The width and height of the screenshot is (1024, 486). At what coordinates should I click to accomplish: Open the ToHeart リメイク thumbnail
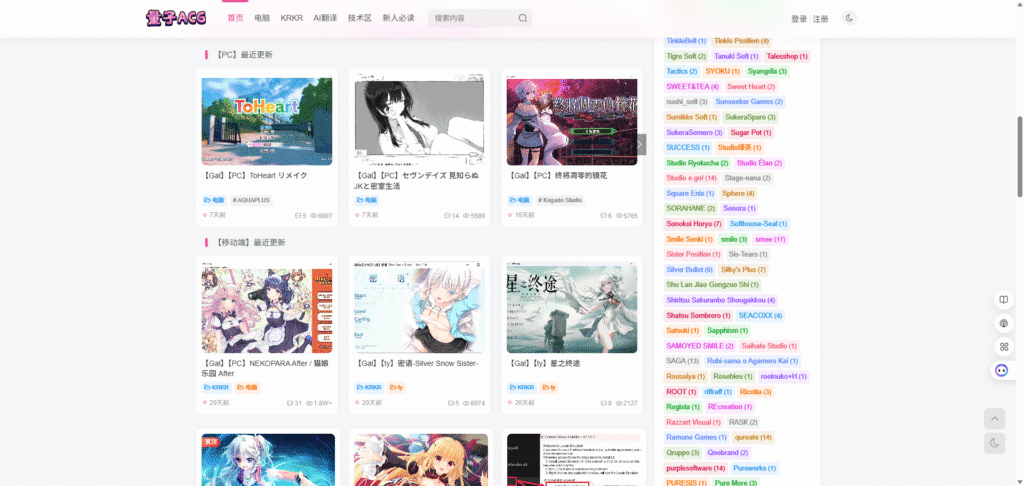pyautogui.click(x=266, y=121)
